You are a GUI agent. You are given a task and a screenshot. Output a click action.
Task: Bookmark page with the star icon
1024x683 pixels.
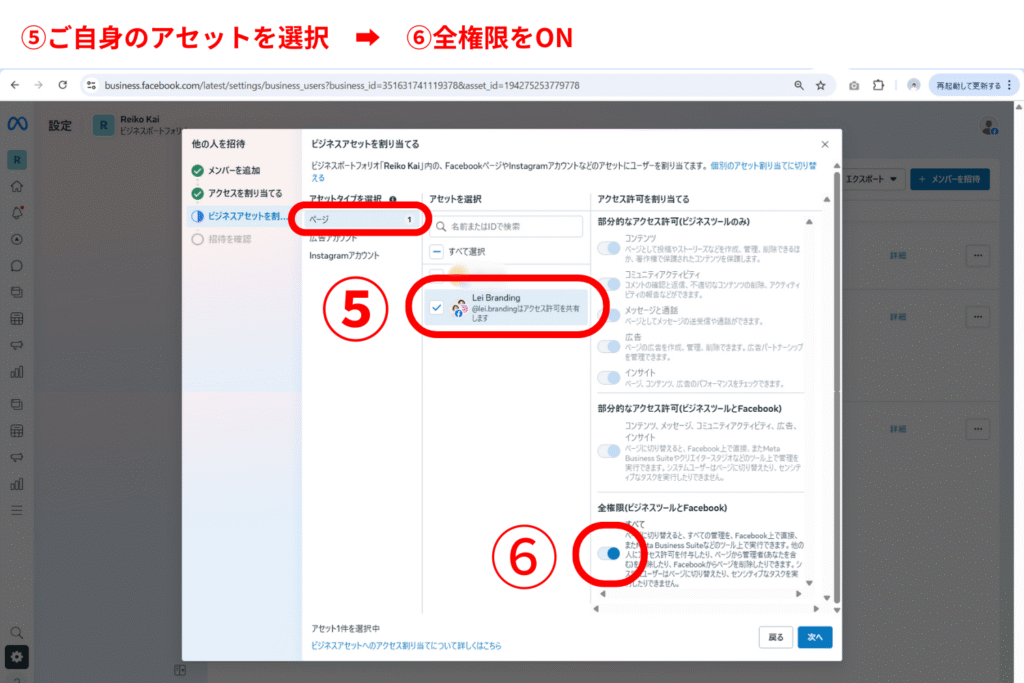coord(820,85)
